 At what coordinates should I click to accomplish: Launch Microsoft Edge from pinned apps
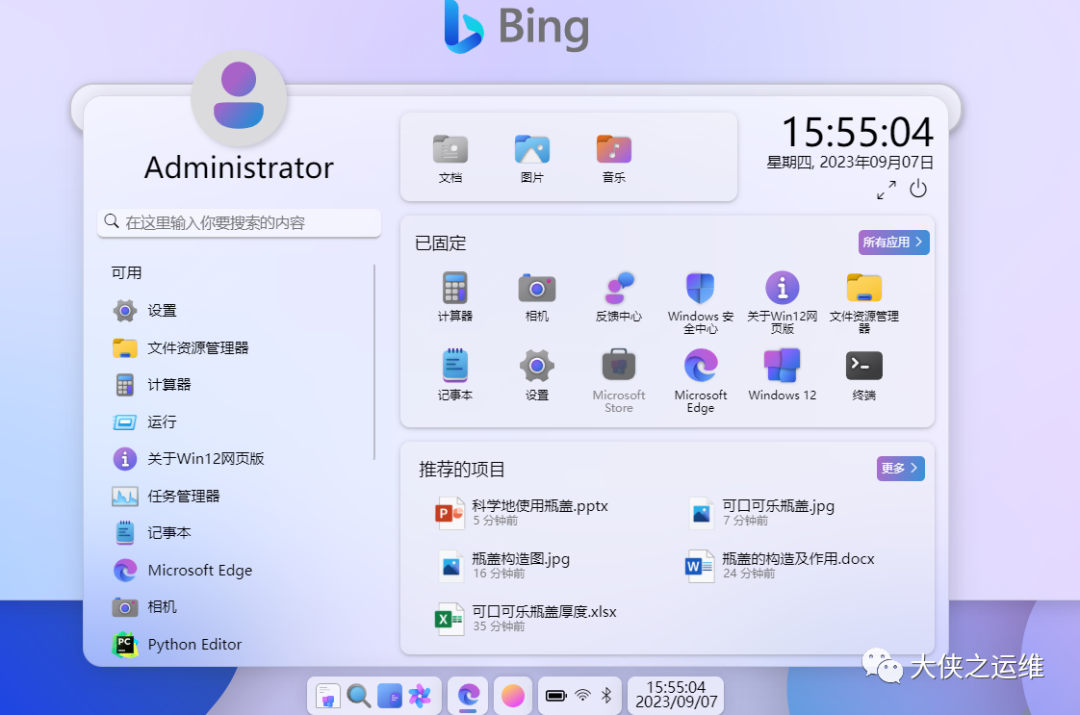pyautogui.click(x=700, y=381)
